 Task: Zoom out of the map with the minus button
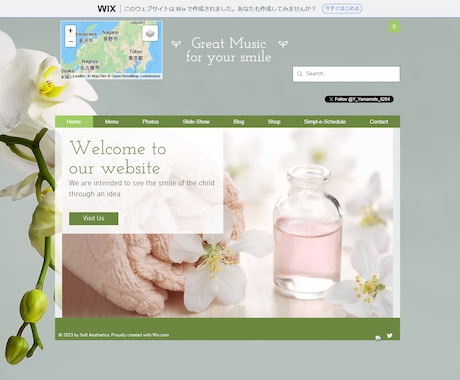pos(70,42)
